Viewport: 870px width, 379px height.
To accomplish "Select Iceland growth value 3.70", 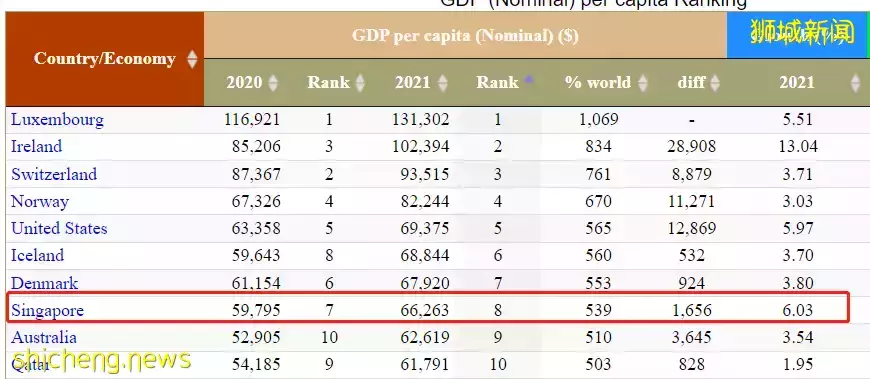I will [x=797, y=255].
